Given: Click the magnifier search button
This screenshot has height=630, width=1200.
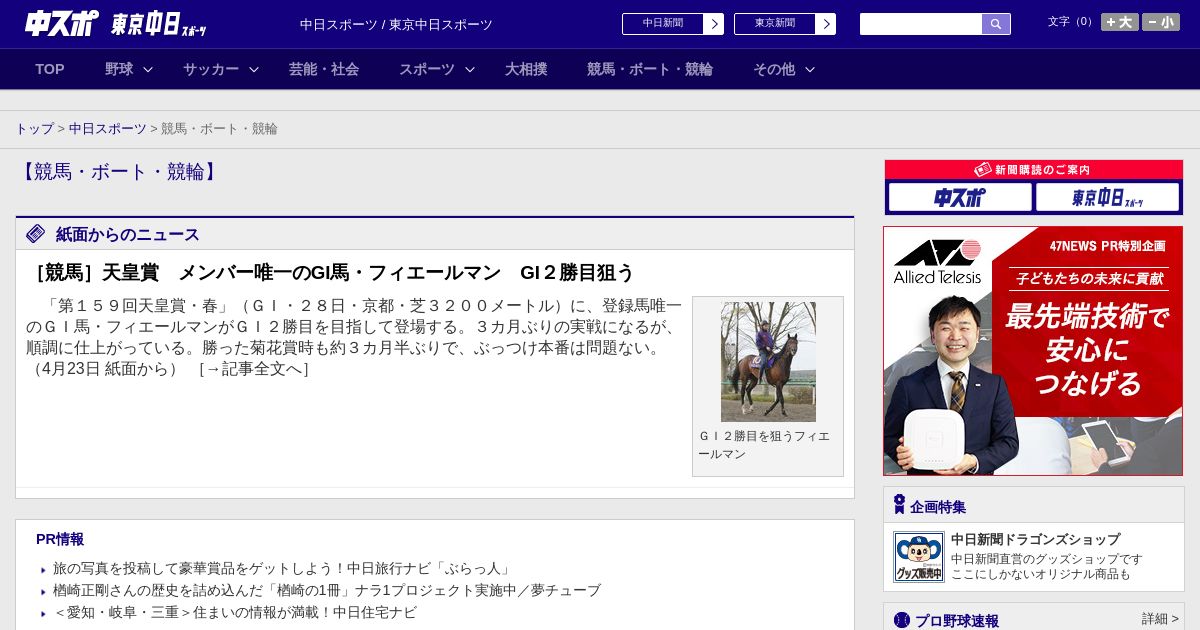Looking at the screenshot, I should tap(996, 24).
